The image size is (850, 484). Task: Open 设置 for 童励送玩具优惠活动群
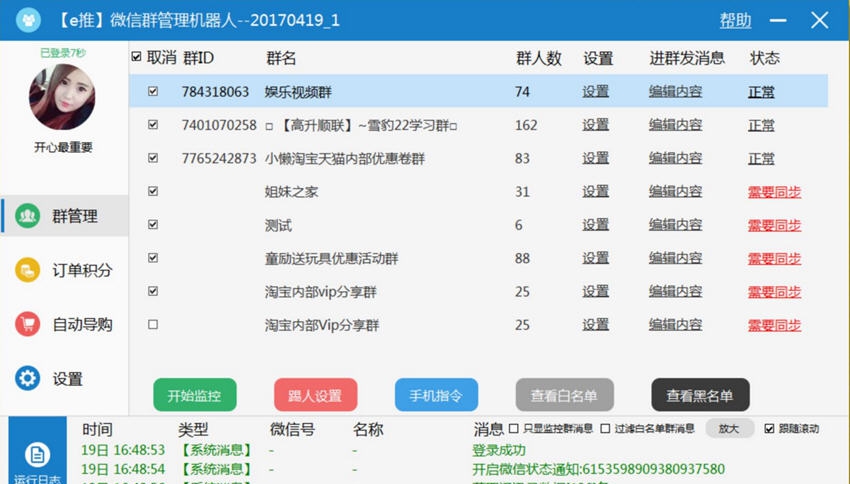click(596, 258)
